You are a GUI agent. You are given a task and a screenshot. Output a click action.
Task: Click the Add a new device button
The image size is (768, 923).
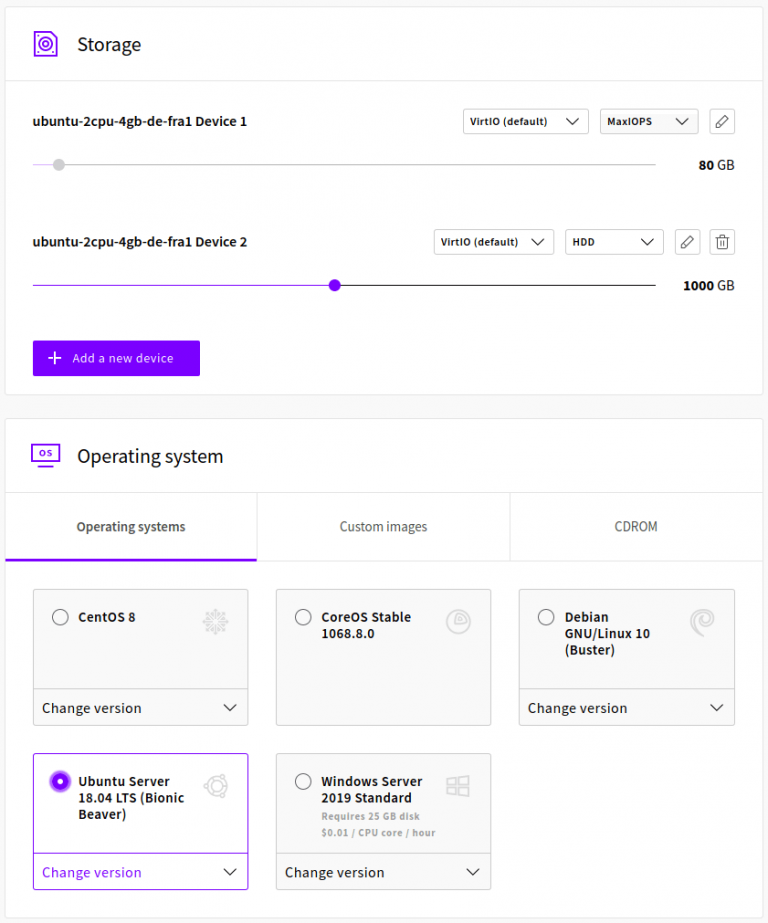point(116,358)
